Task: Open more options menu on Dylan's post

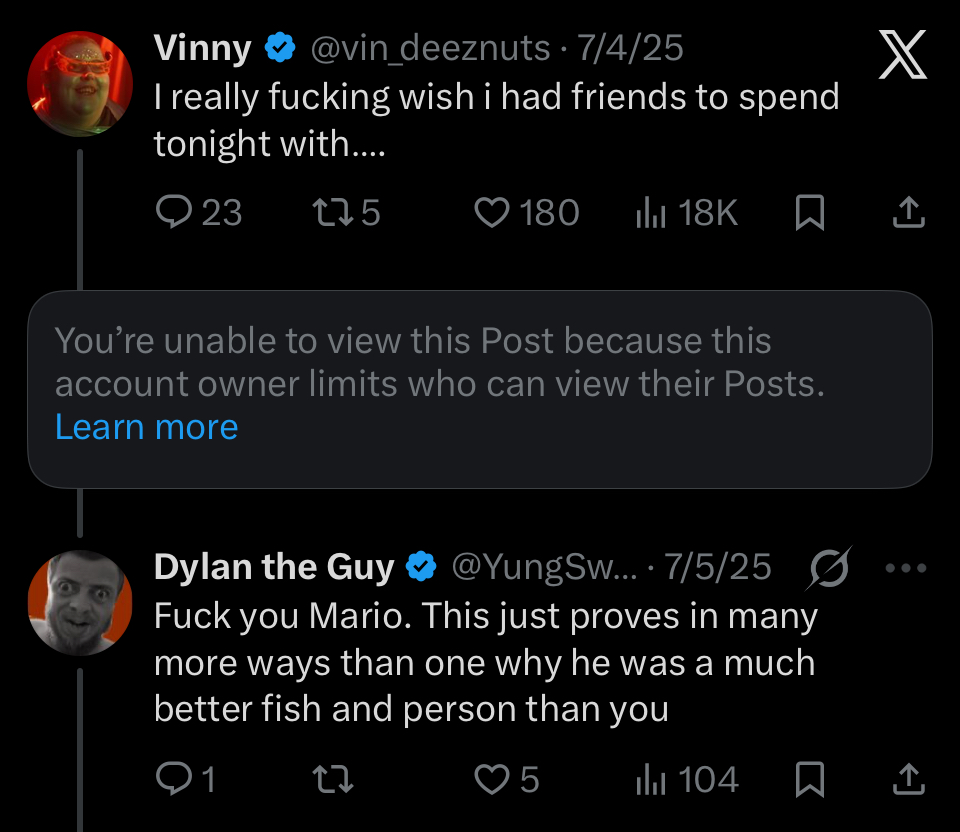Action: [x=906, y=568]
